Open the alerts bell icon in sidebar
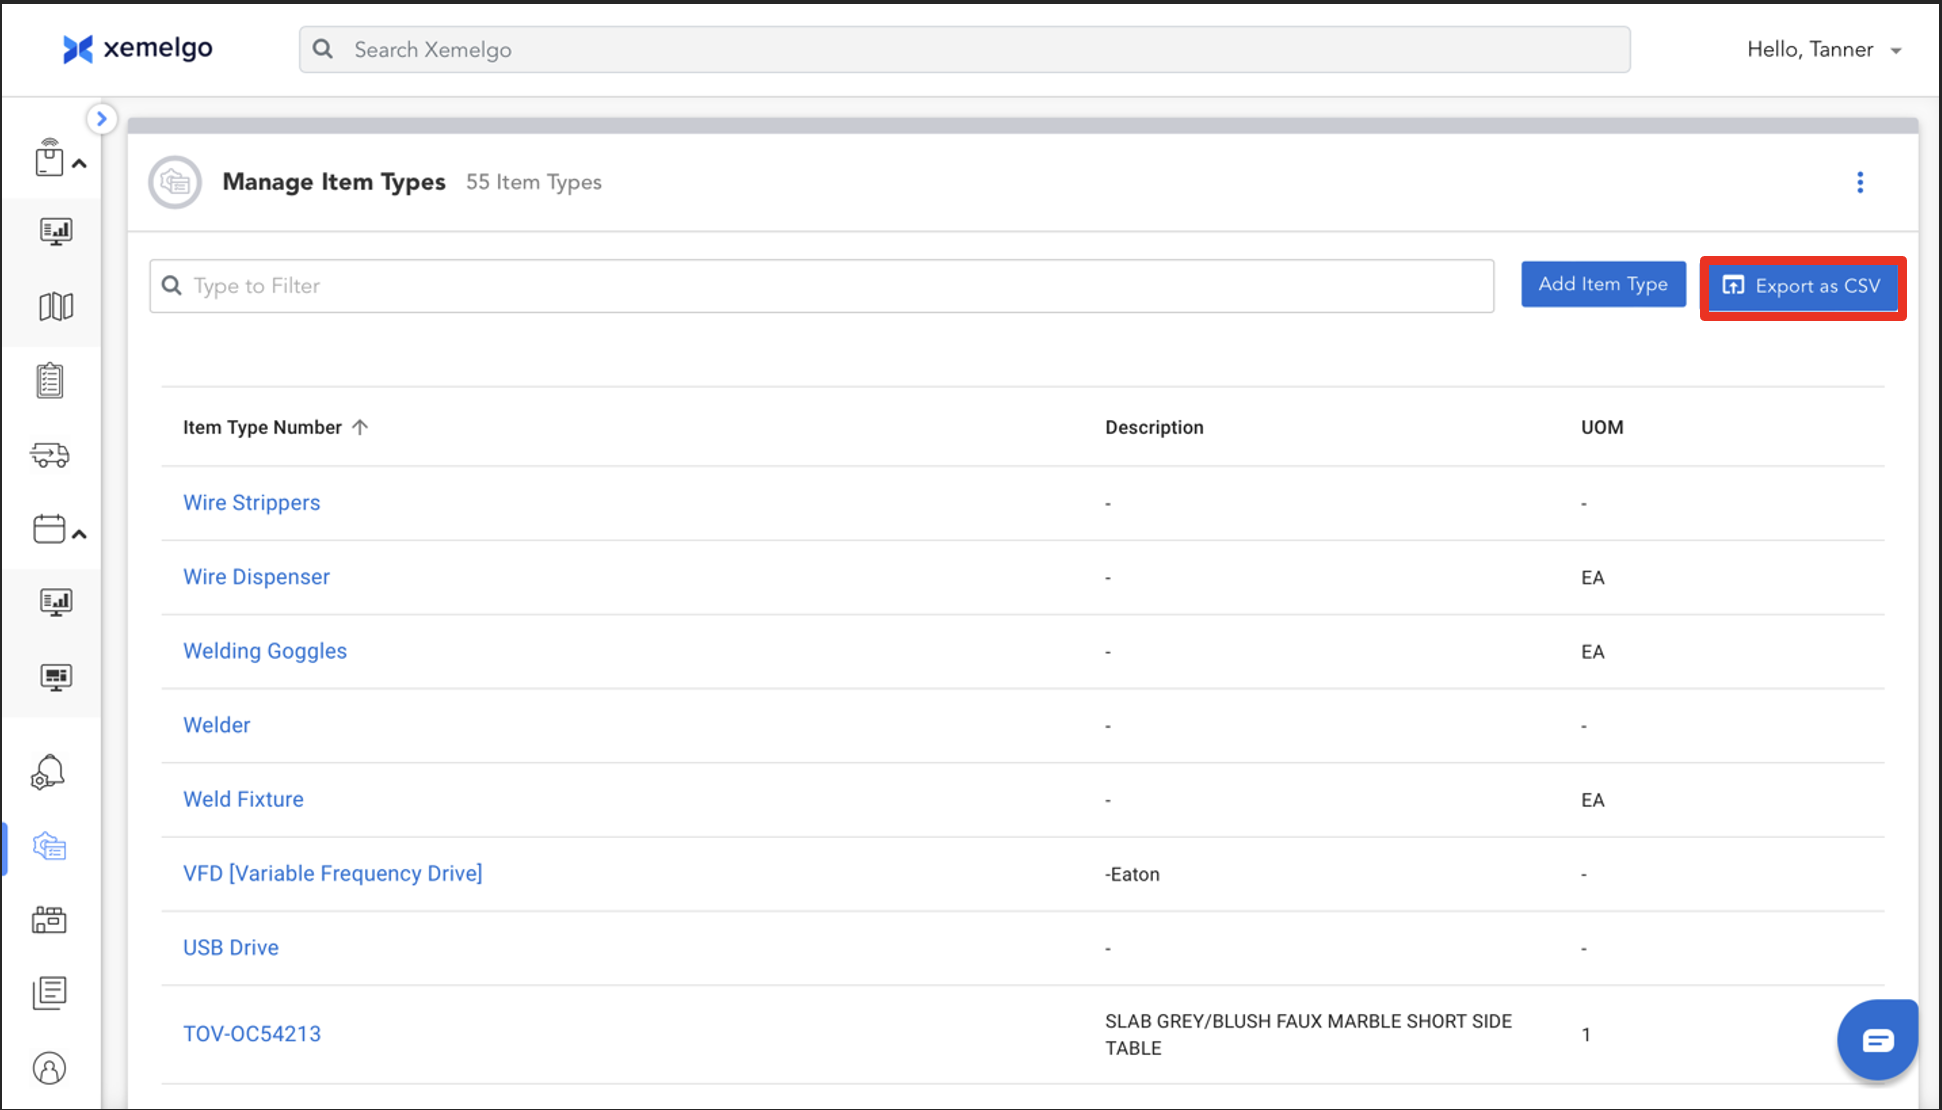Screen dimensions: 1942x1110 [48, 772]
